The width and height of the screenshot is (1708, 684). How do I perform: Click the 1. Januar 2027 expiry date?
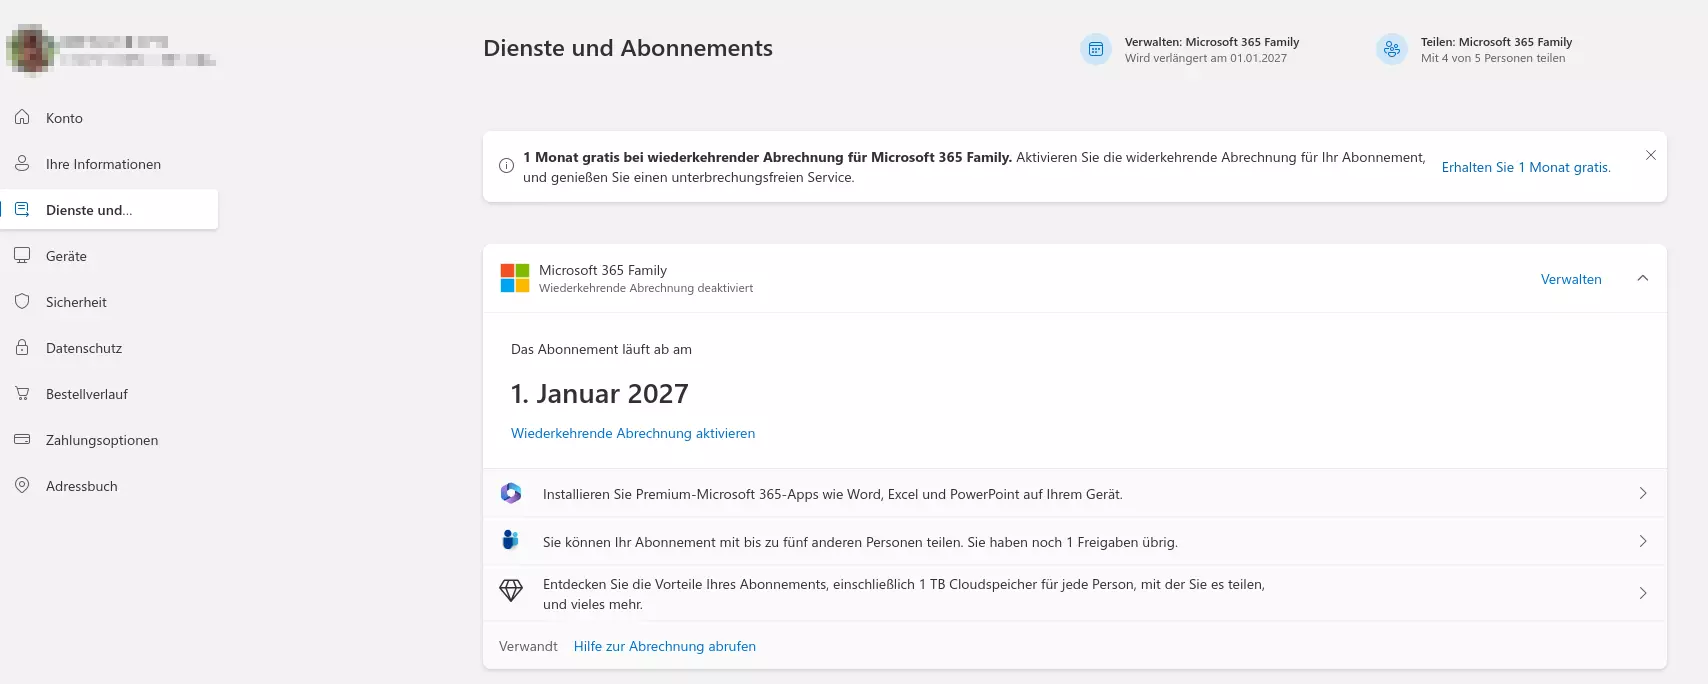pyautogui.click(x=600, y=394)
